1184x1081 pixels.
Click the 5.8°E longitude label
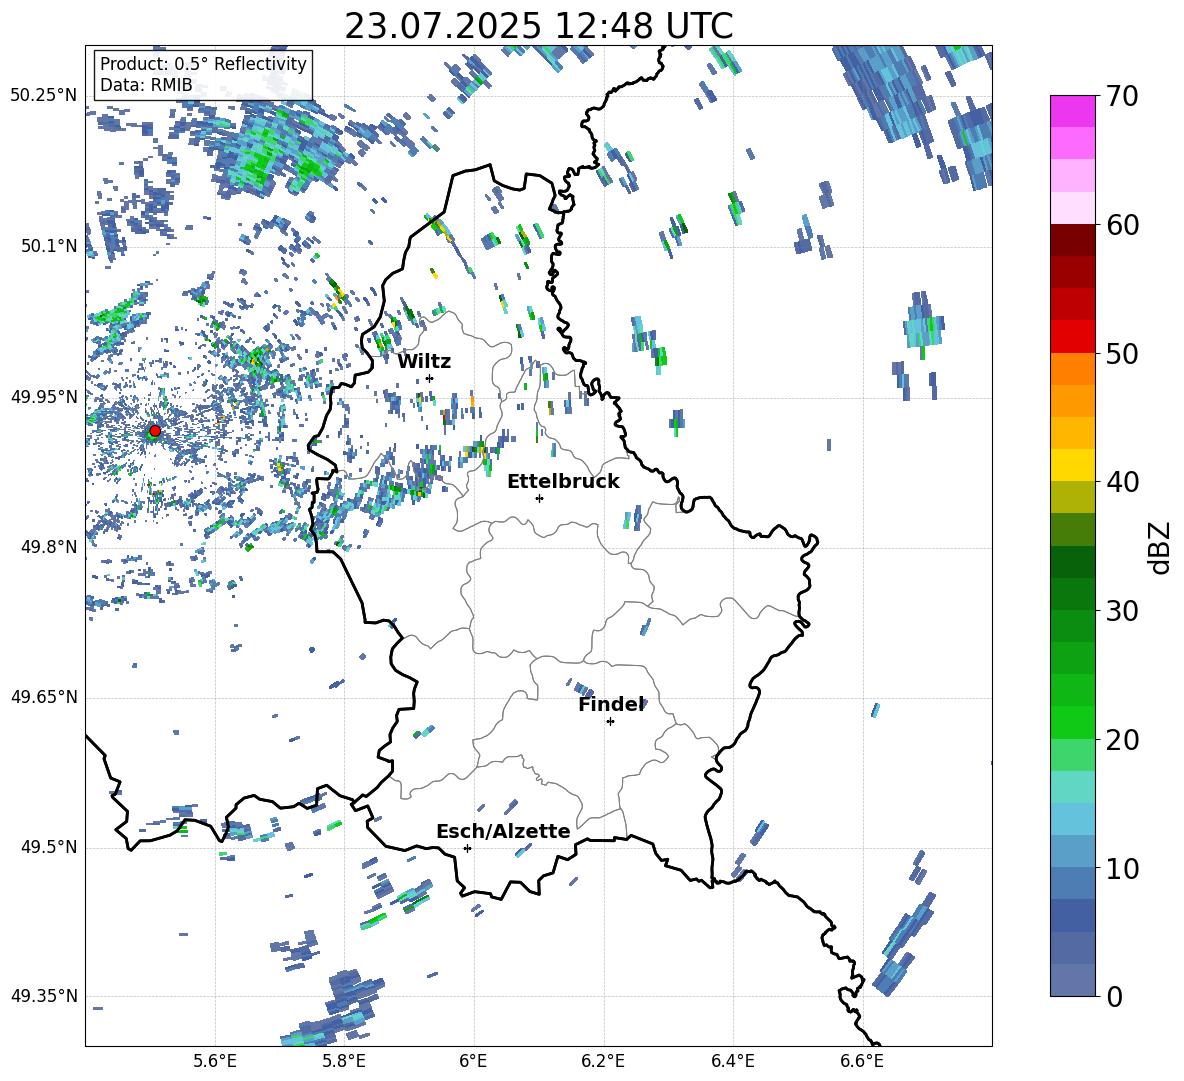point(344,1061)
